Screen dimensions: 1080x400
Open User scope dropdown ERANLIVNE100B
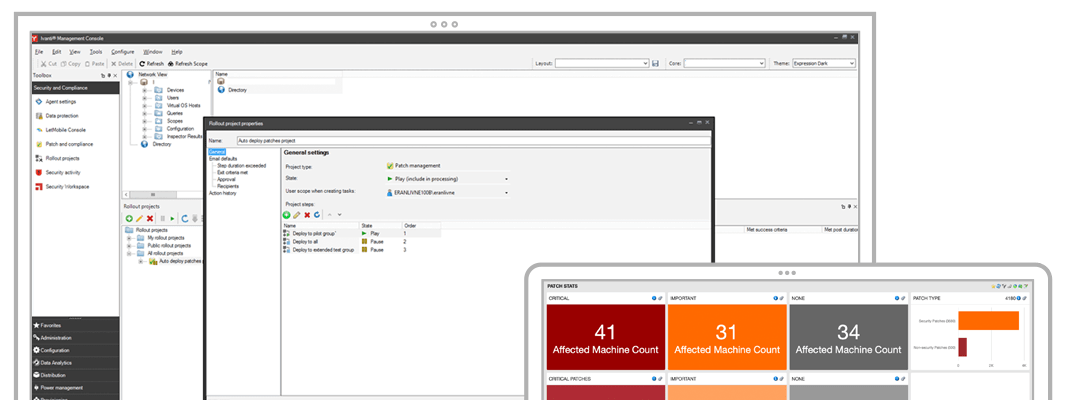[448, 193]
